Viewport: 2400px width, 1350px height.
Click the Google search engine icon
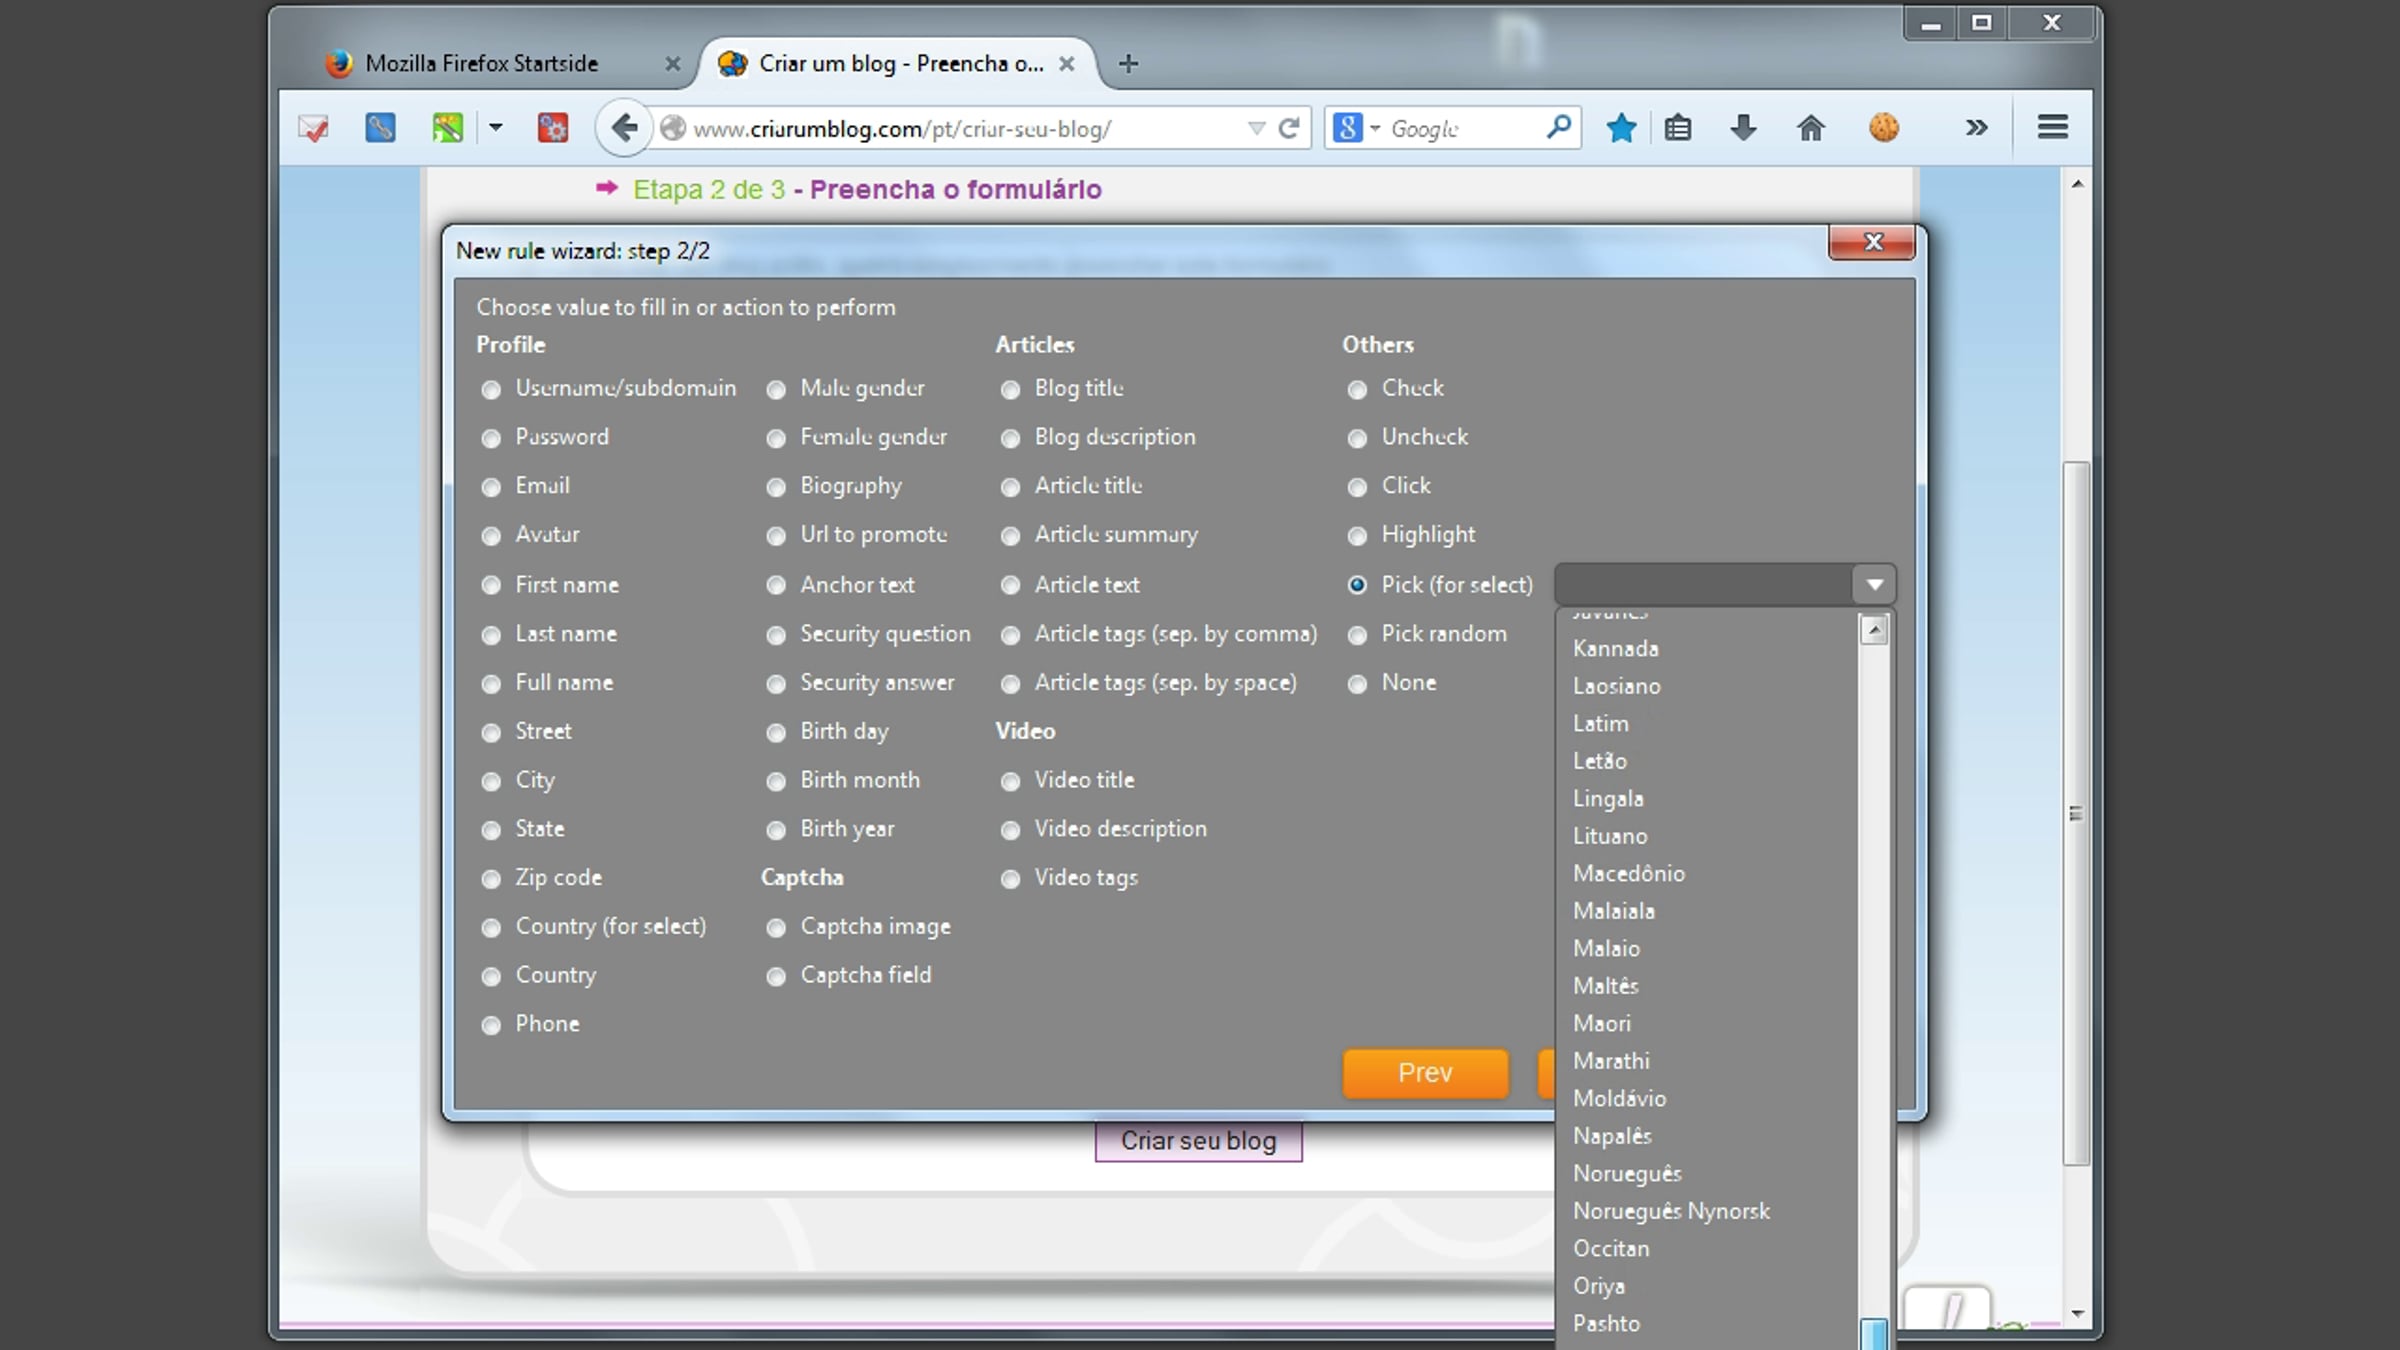click(x=1347, y=128)
